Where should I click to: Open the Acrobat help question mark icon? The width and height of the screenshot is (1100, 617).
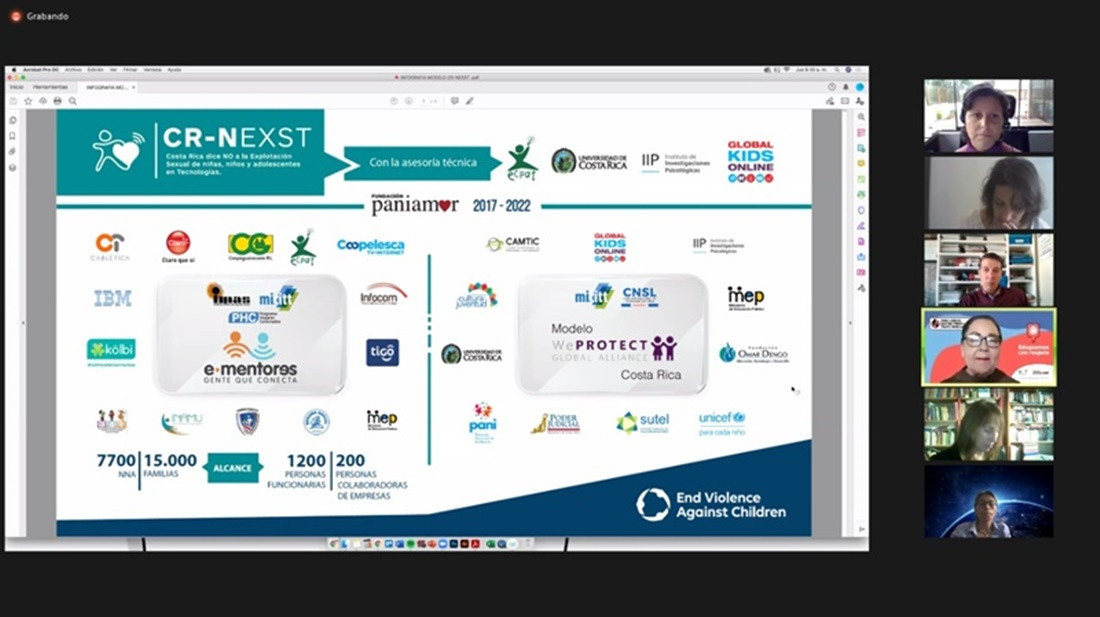click(831, 87)
